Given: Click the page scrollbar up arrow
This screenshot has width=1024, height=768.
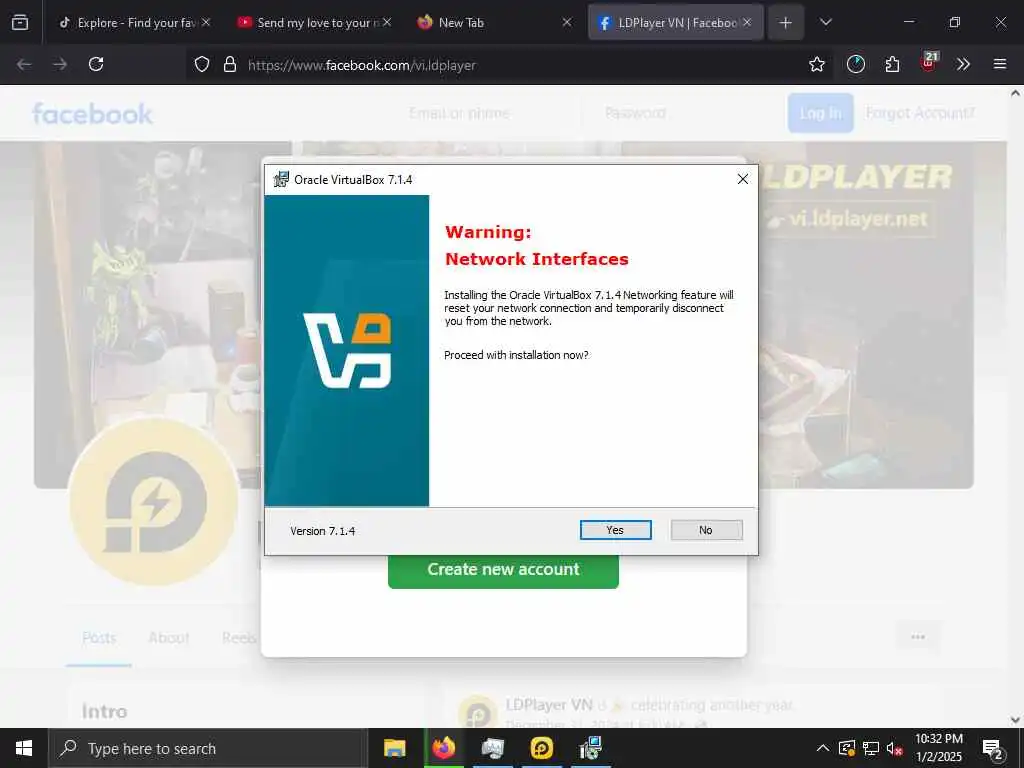Looking at the screenshot, I should (x=1016, y=93).
